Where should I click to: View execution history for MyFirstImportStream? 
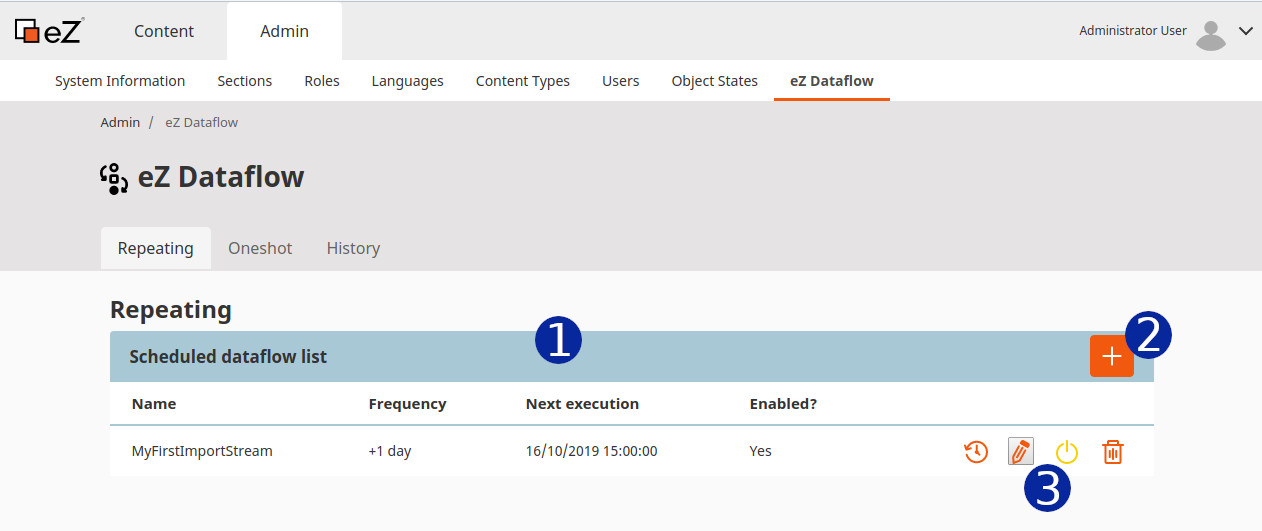click(976, 452)
